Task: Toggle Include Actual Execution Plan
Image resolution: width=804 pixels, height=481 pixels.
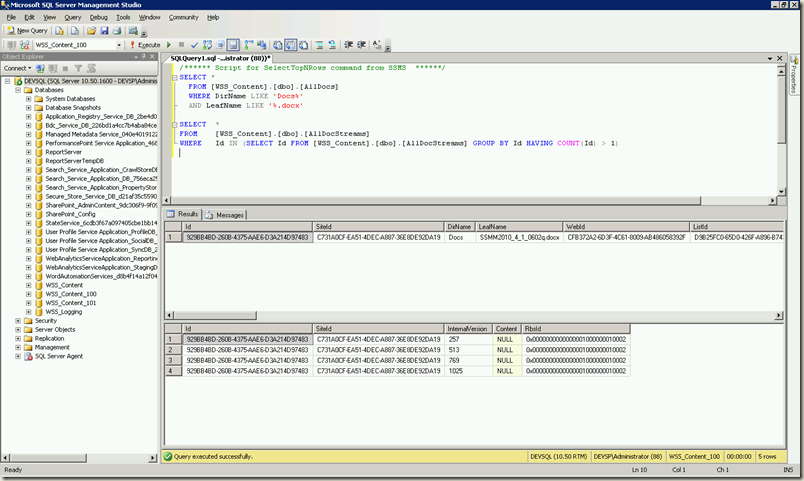Action: (249, 45)
